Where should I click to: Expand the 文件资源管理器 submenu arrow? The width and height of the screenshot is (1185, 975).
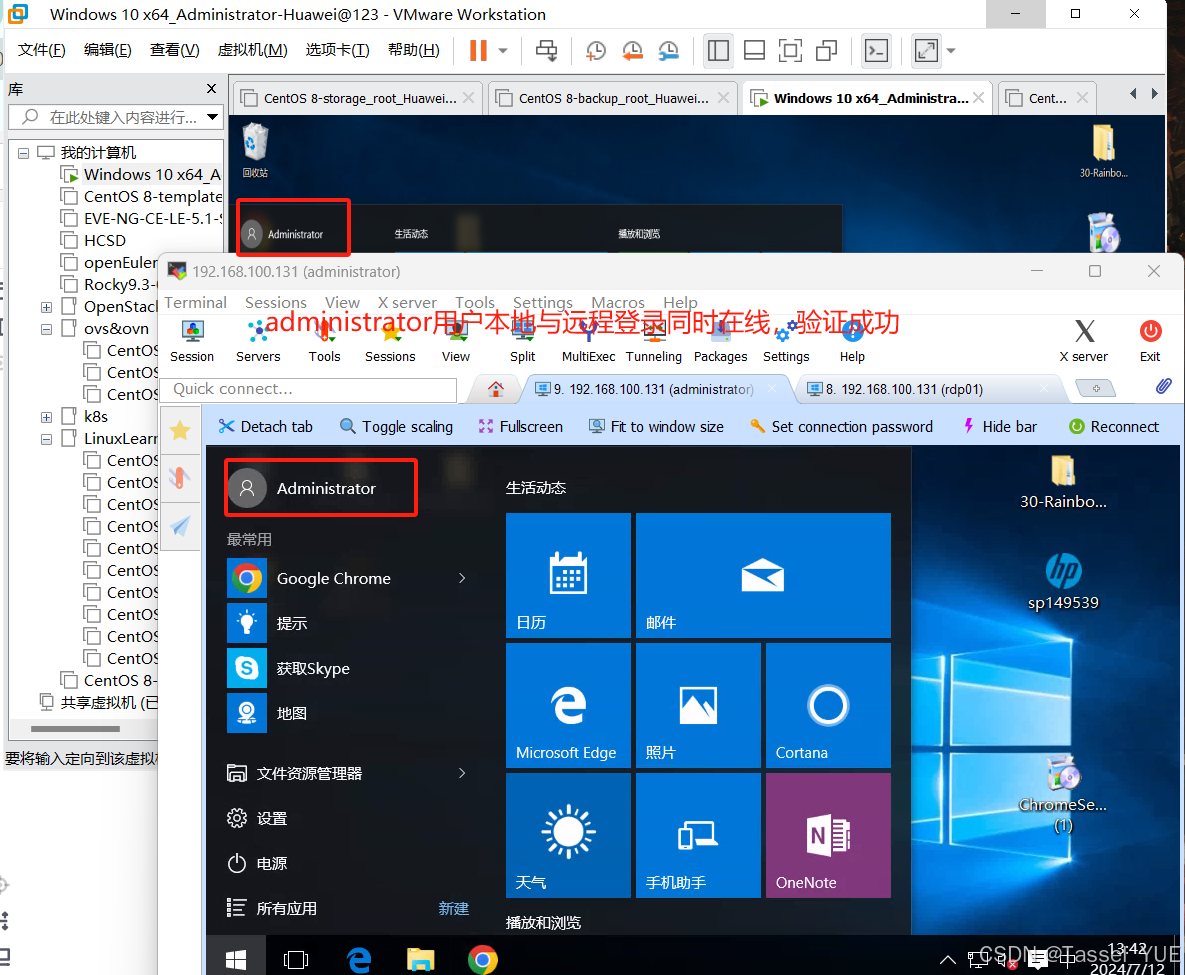pyautogui.click(x=462, y=773)
